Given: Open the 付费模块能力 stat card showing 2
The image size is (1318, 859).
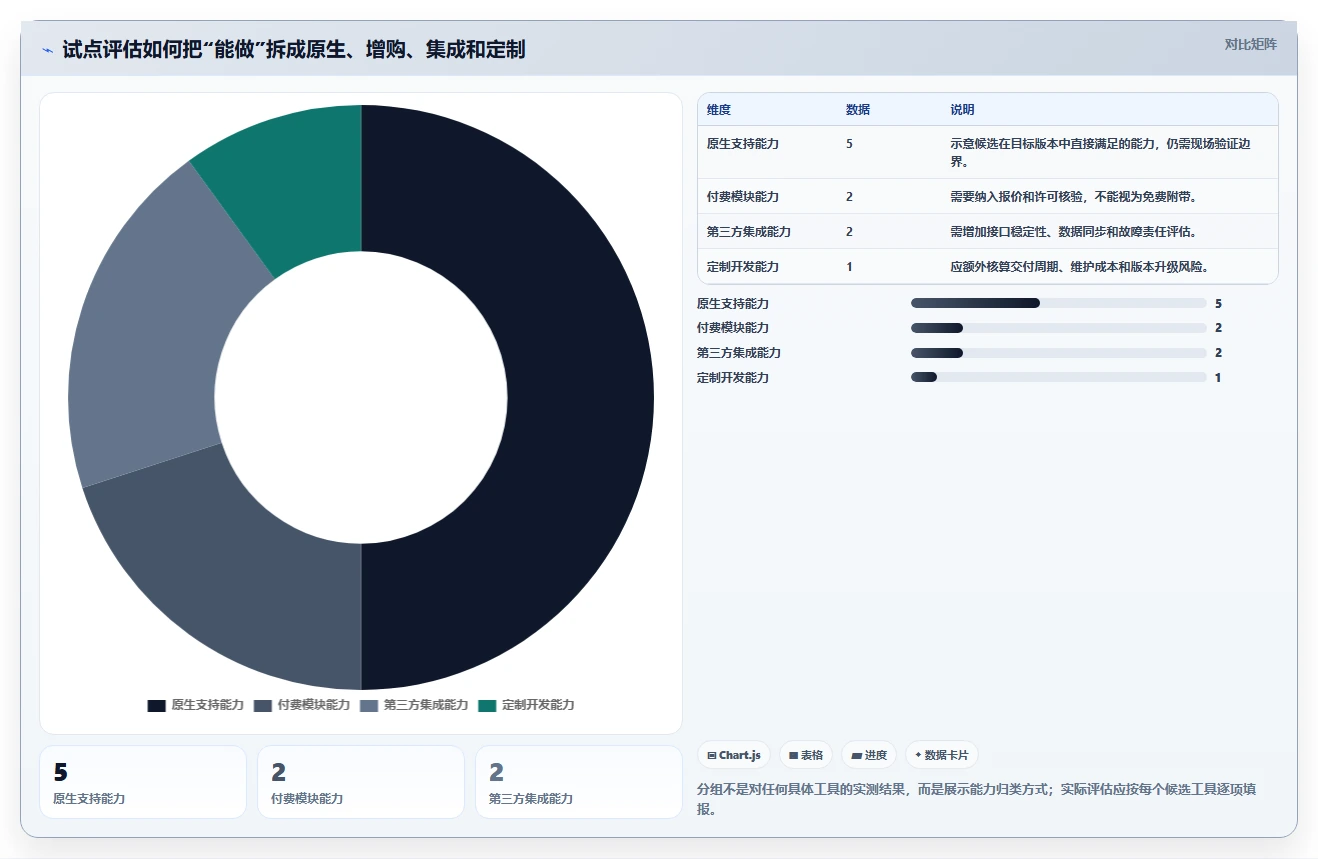Looking at the screenshot, I should pyautogui.click(x=361, y=782).
